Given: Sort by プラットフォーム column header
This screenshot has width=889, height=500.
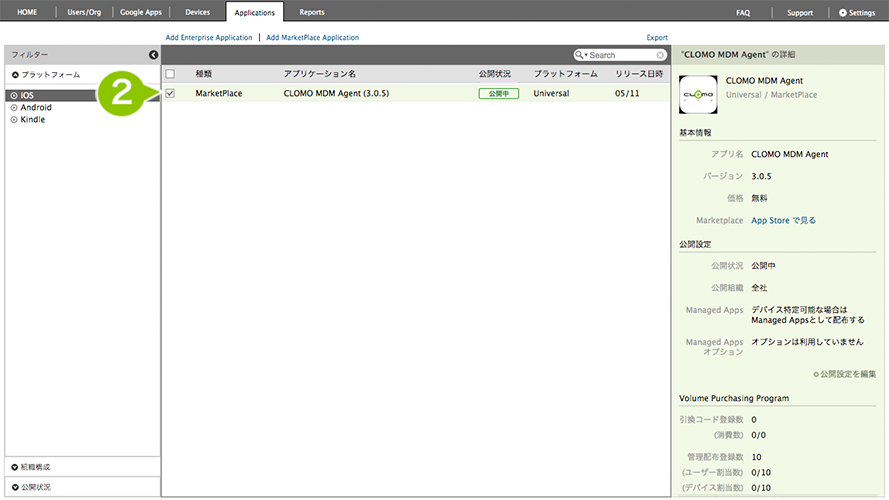Looking at the screenshot, I should click(565, 74).
